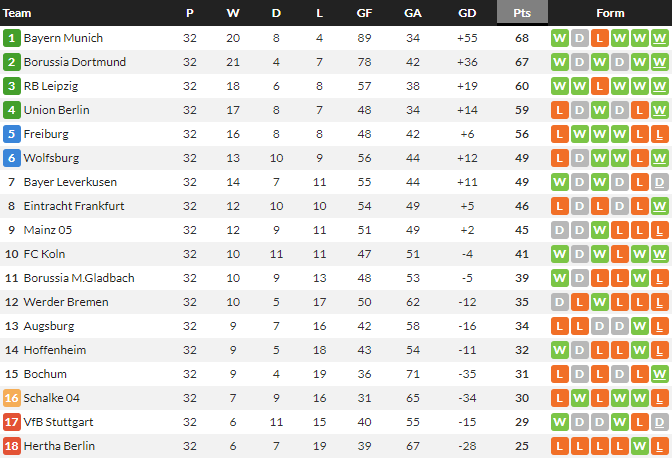
Task: Click Mainz 05 points value 45
Action: coord(521,230)
